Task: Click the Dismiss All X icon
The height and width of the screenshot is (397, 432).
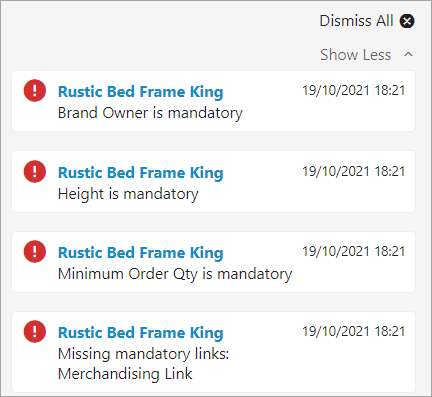Action: point(407,21)
